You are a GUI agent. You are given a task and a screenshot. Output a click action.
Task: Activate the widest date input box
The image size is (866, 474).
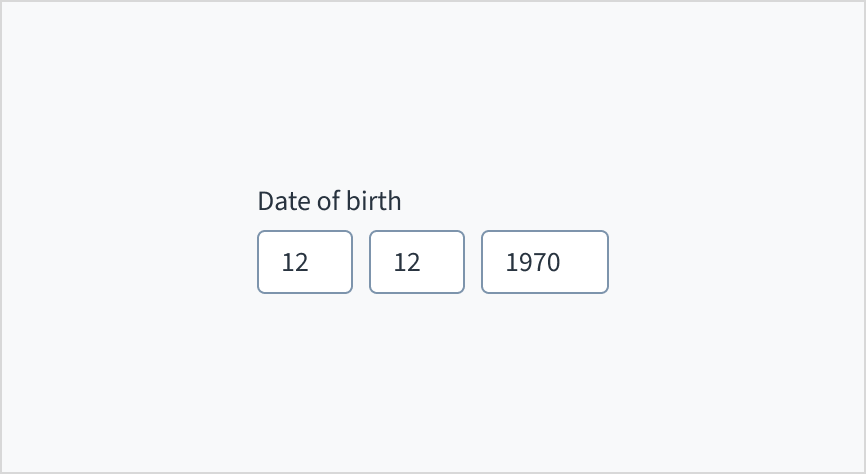point(545,262)
